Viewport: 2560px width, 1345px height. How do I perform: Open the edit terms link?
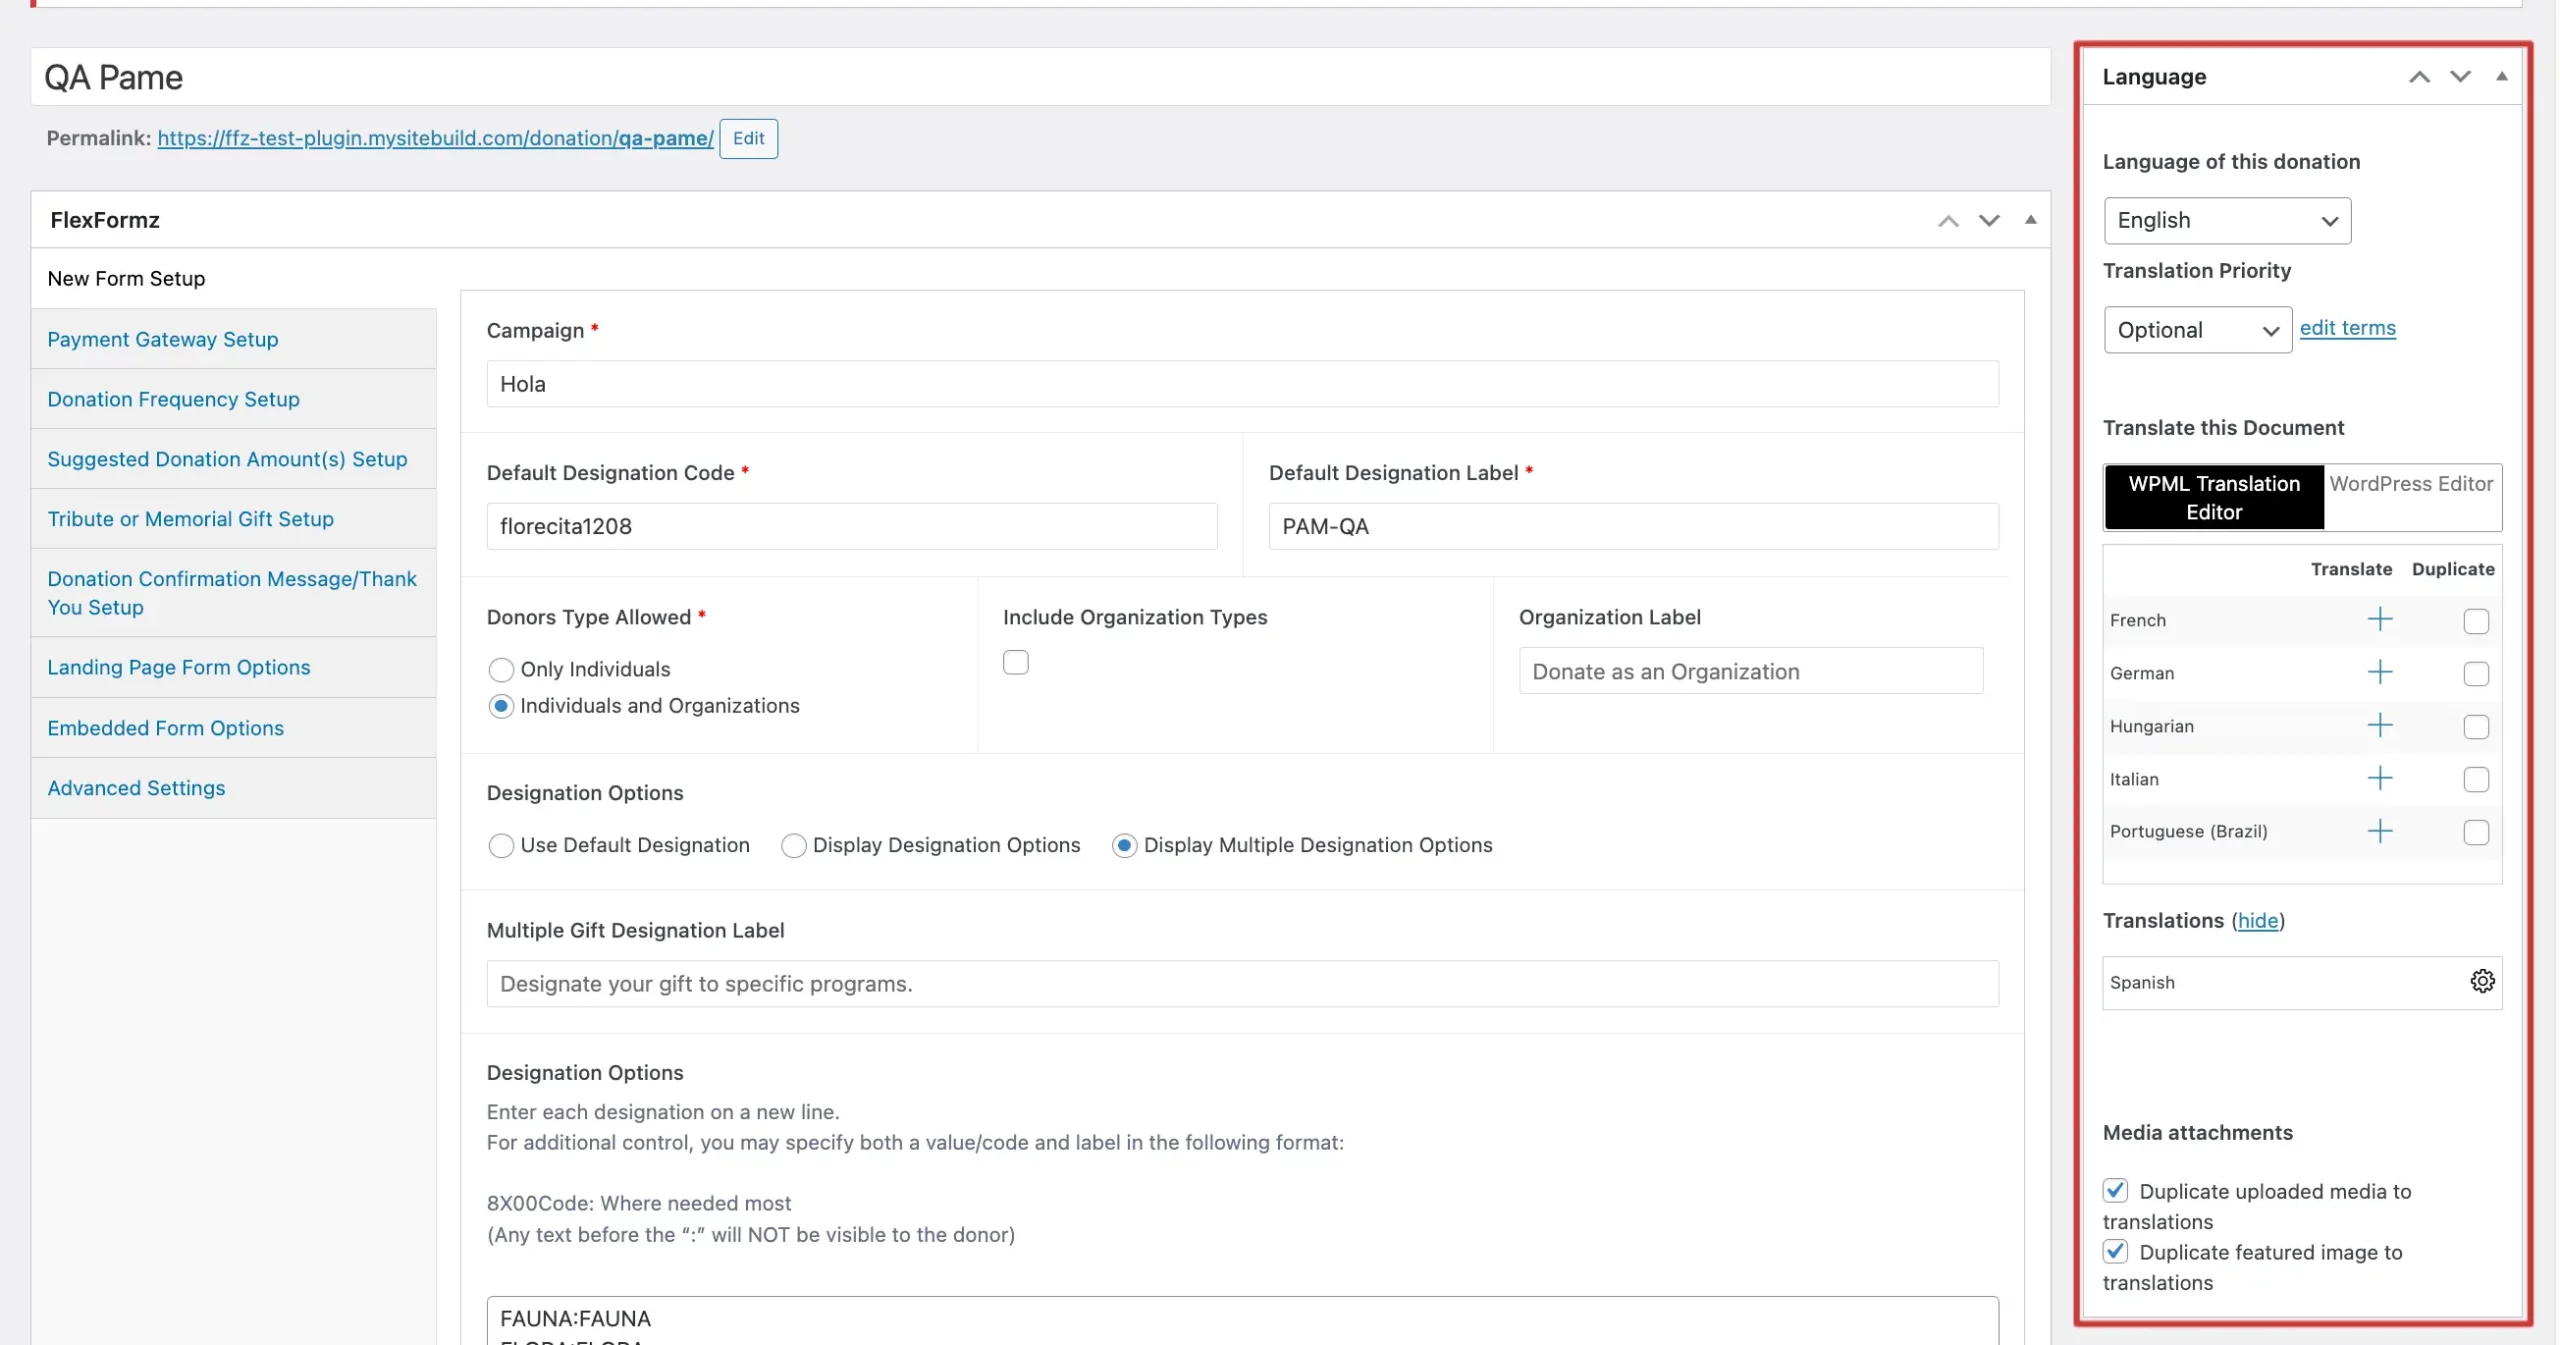2347,328
